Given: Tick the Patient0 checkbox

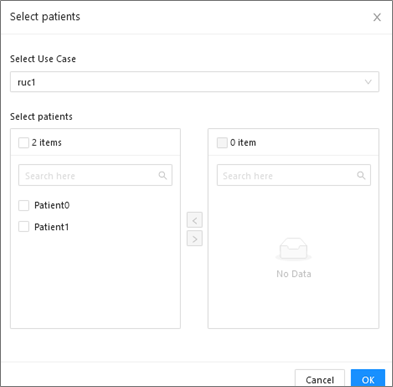Looking at the screenshot, I should point(23,205).
